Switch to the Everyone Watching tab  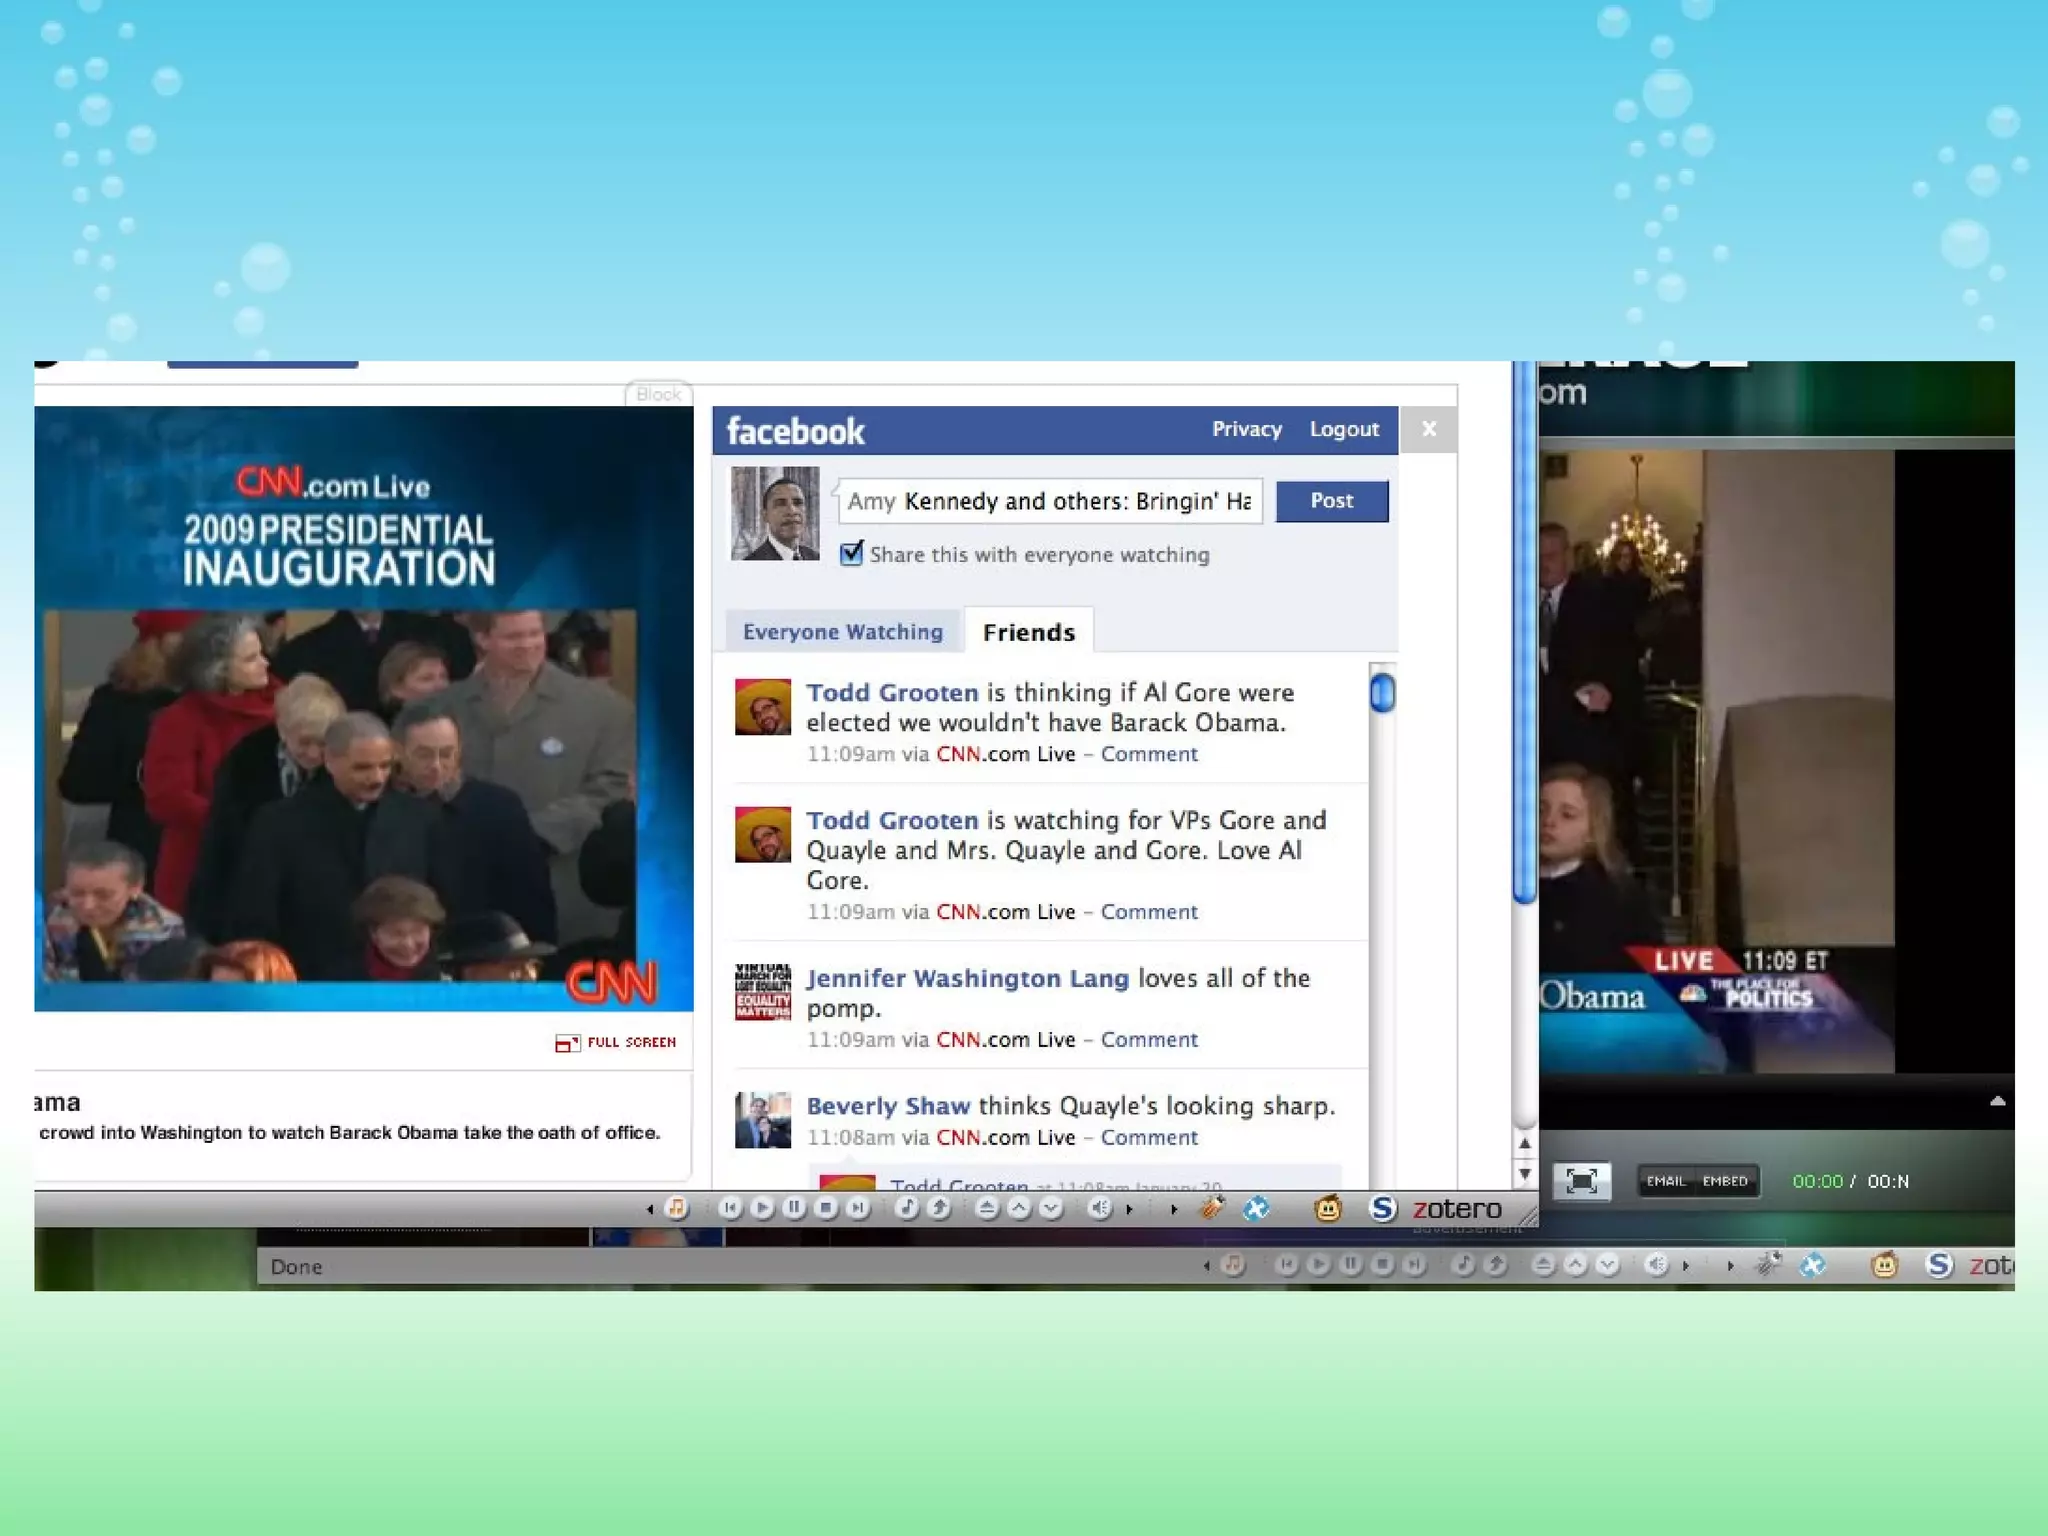tap(842, 632)
